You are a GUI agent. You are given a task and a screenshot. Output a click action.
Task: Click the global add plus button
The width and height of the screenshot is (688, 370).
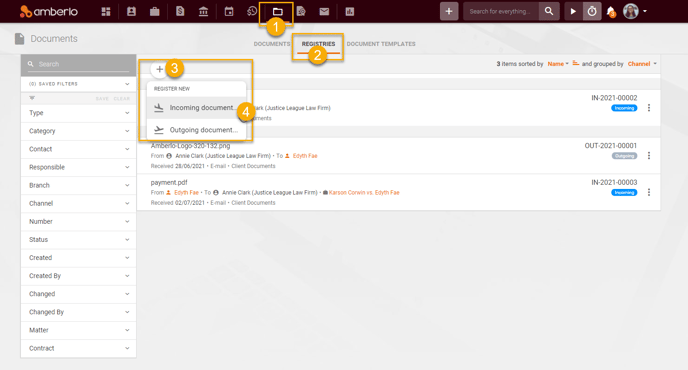(x=449, y=11)
